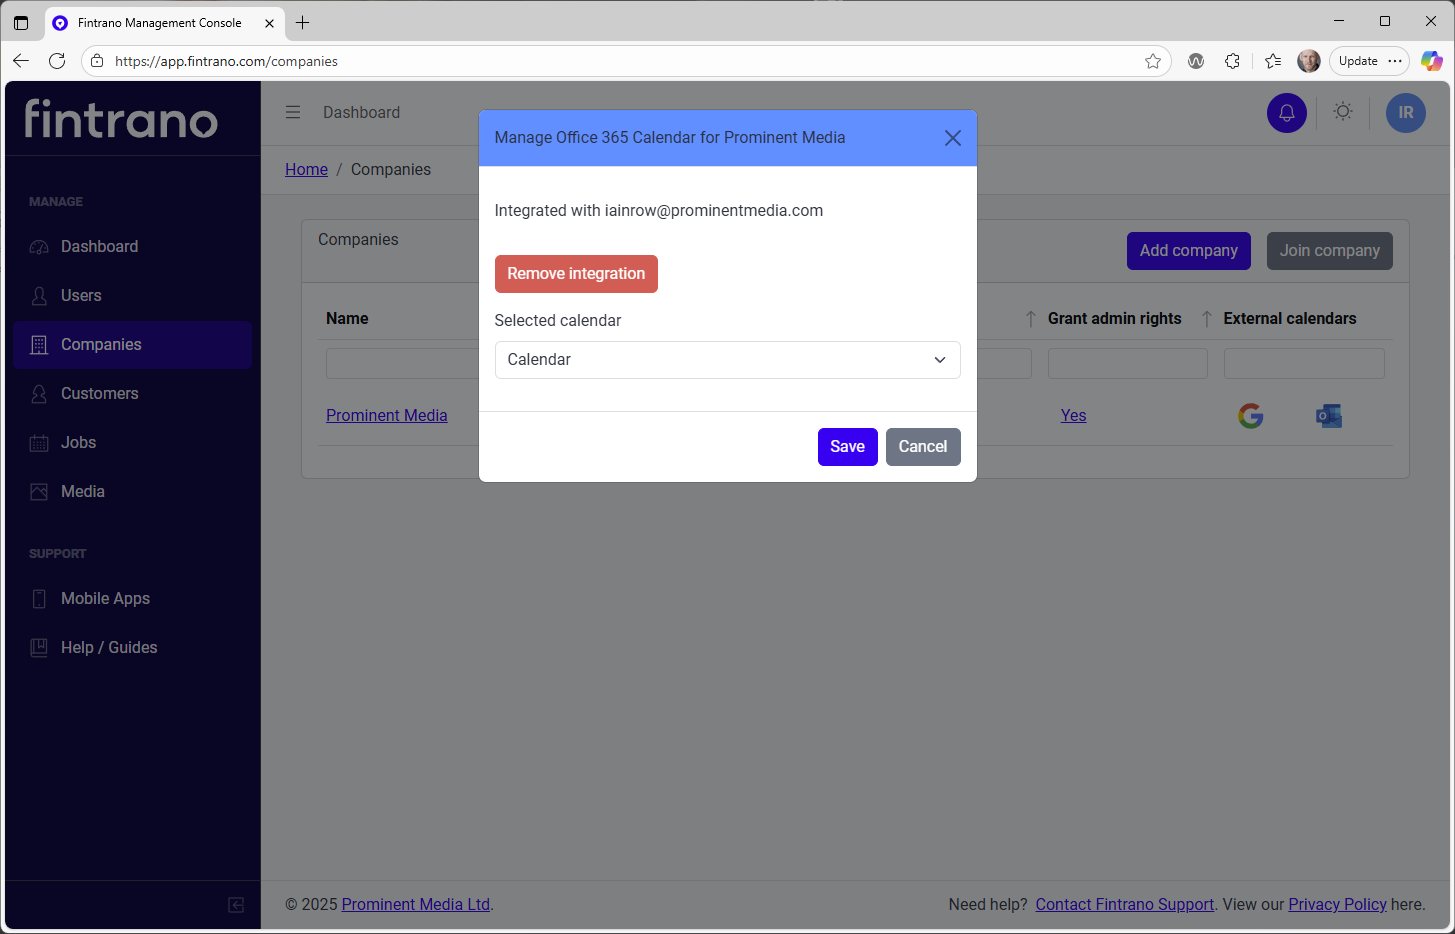This screenshot has width=1455, height=934.
Task: Click the External calendars filter field
Action: click(x=1304, y=363)
